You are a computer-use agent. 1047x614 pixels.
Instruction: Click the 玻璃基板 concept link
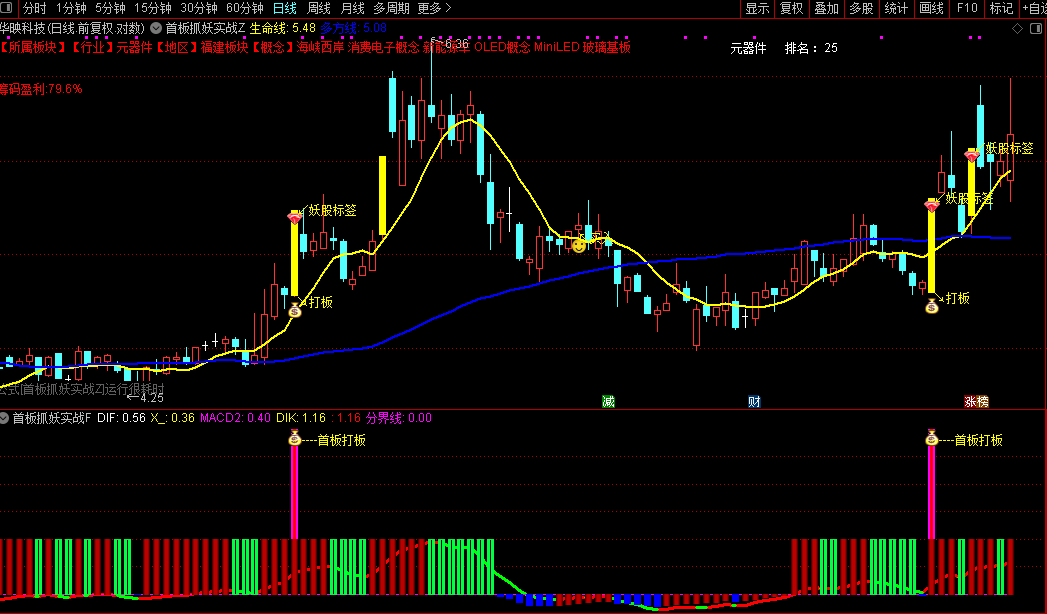point(606,47)
